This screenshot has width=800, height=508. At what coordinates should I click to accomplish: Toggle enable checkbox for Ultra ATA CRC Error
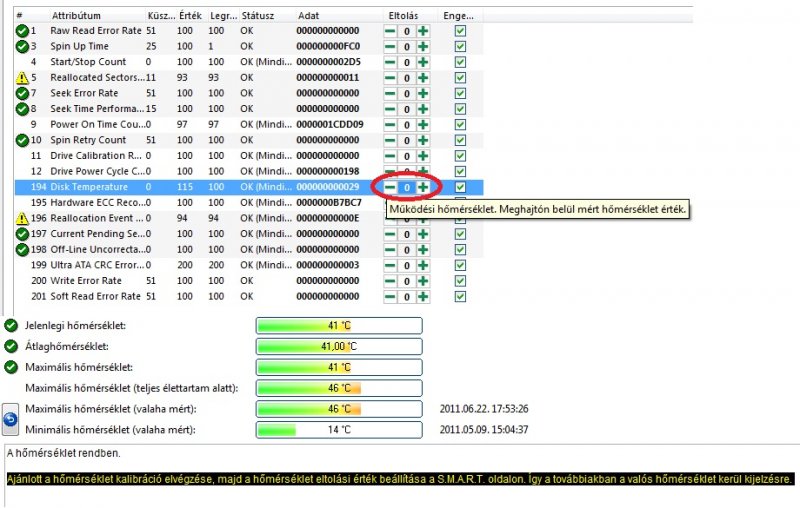click(x=460, y=265)
